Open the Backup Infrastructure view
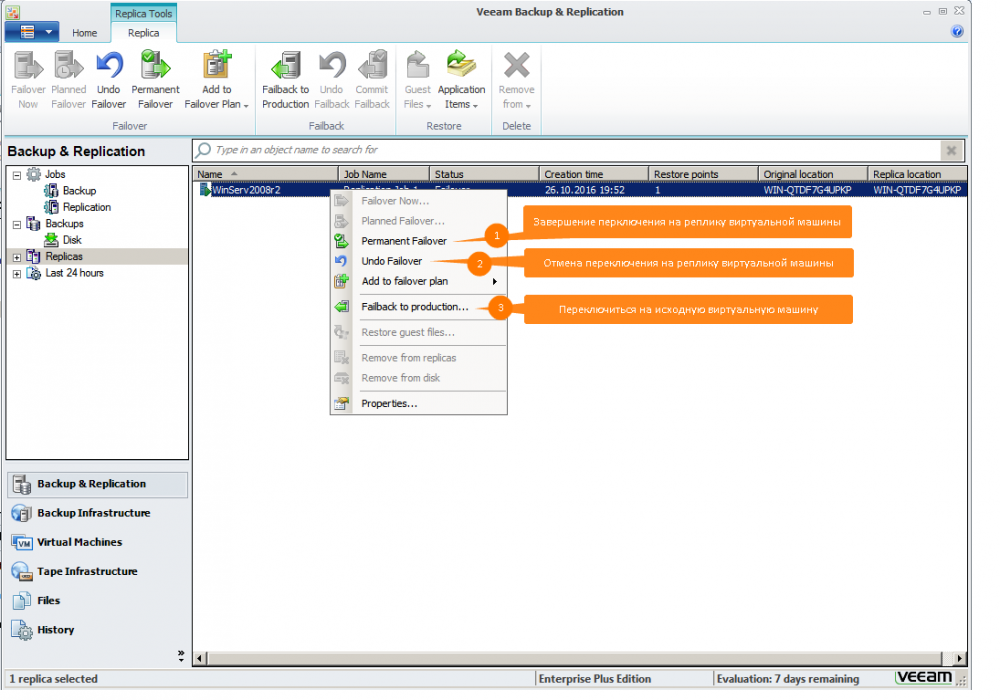1000x700 pixels. pyautogui.click(x=98, y=513)
